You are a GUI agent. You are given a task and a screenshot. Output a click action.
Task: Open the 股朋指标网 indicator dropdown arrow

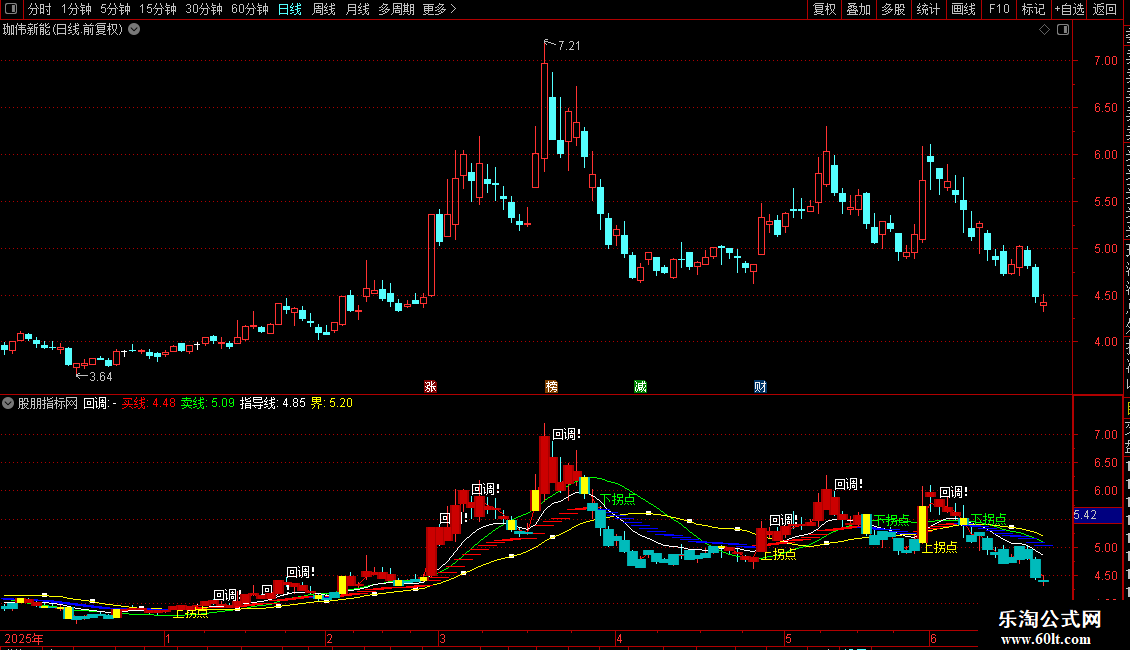tap(8, 403)
